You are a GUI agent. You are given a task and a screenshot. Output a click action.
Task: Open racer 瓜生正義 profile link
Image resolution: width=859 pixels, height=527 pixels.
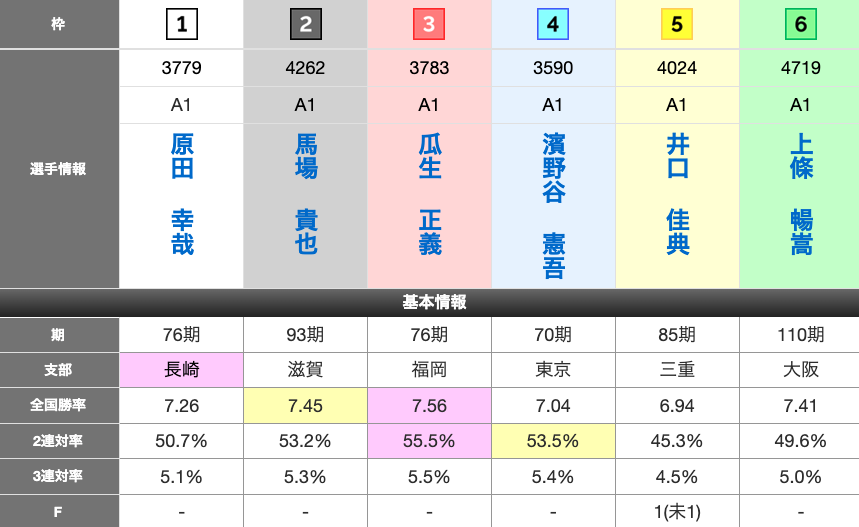(x=430, y=195)
